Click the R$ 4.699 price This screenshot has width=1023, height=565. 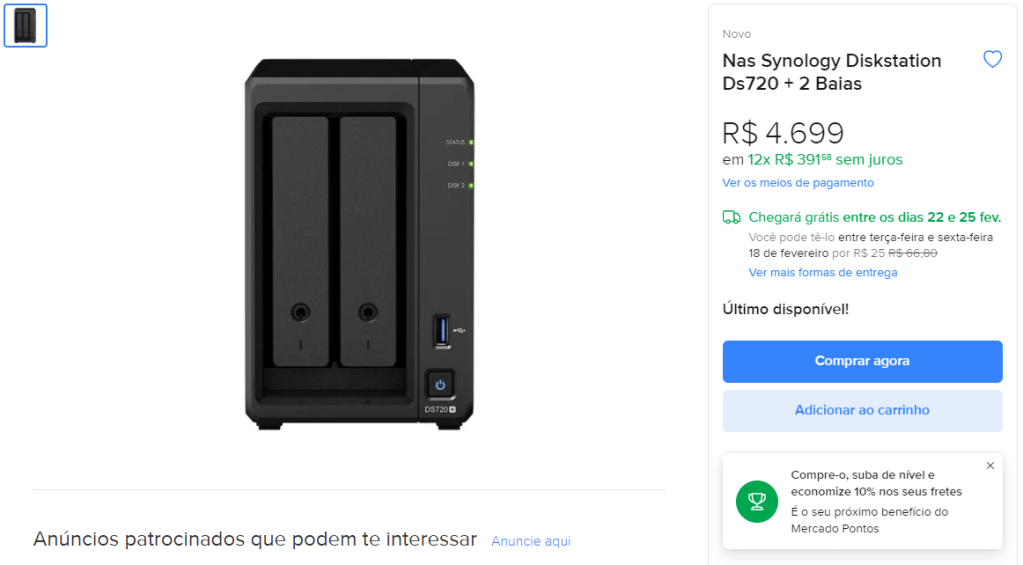783,133
